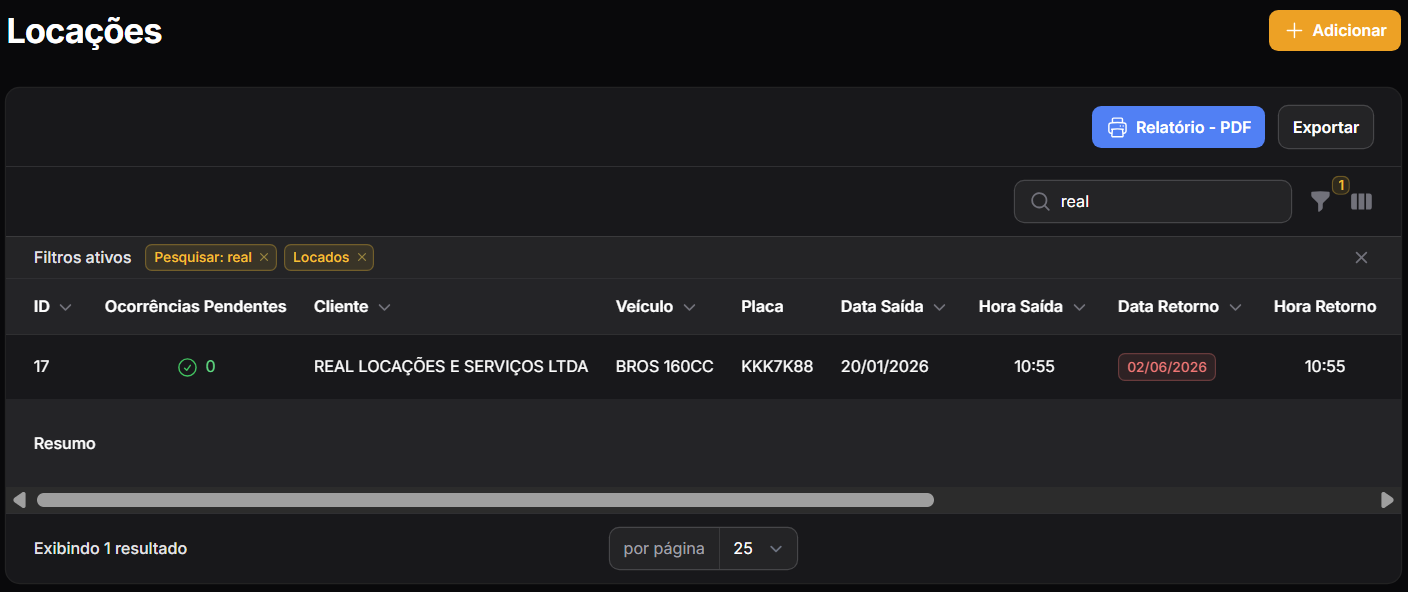1408x592 pixels.
Task: Clear all active filters with the X
Action: point(1361,258)
